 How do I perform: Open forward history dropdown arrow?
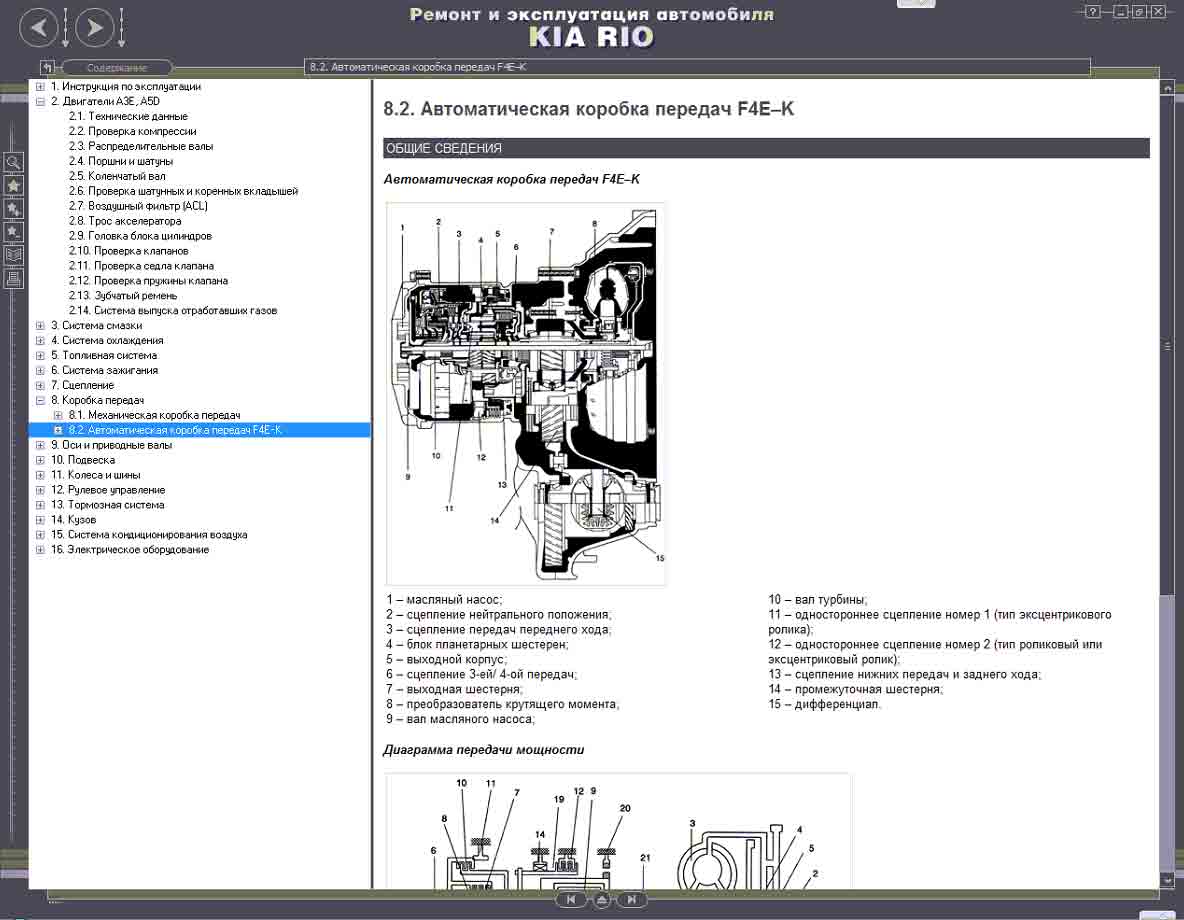(x=122, y=28)
